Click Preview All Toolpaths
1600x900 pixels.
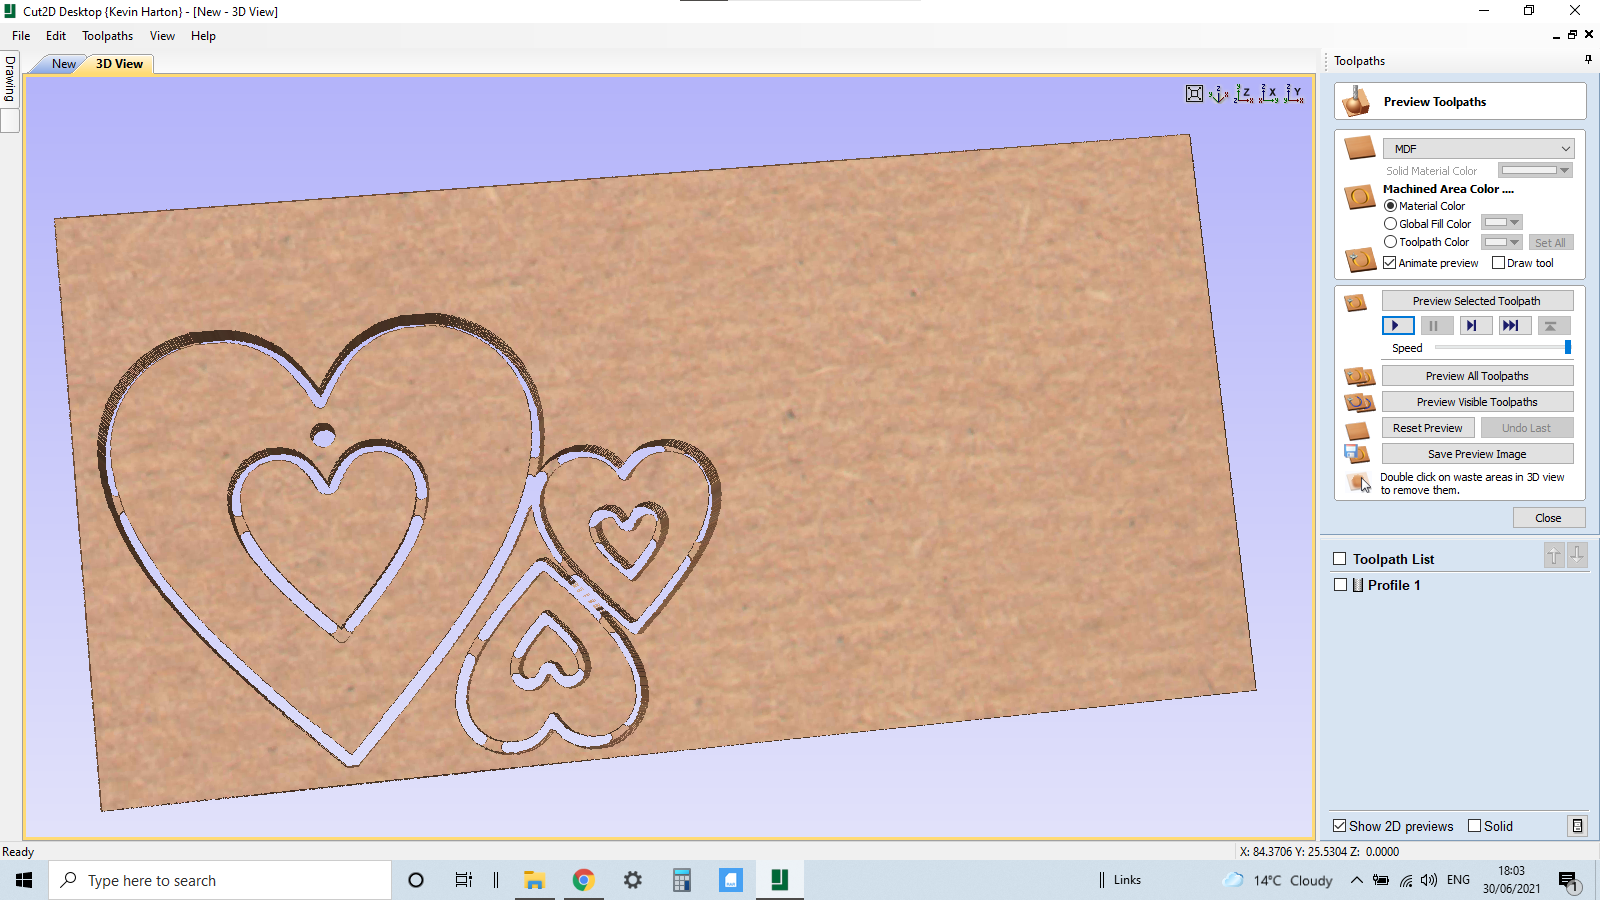tap(1477, 375)
